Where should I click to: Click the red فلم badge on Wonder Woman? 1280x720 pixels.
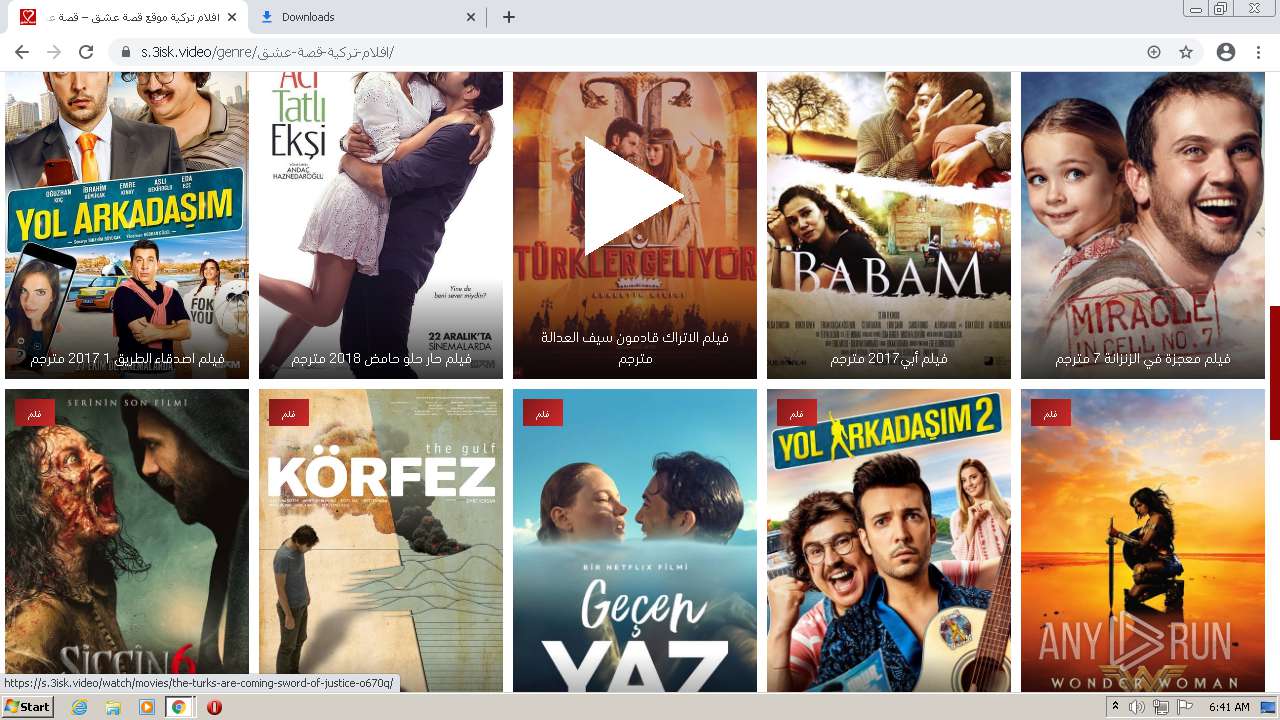[x=1051, y=413]
